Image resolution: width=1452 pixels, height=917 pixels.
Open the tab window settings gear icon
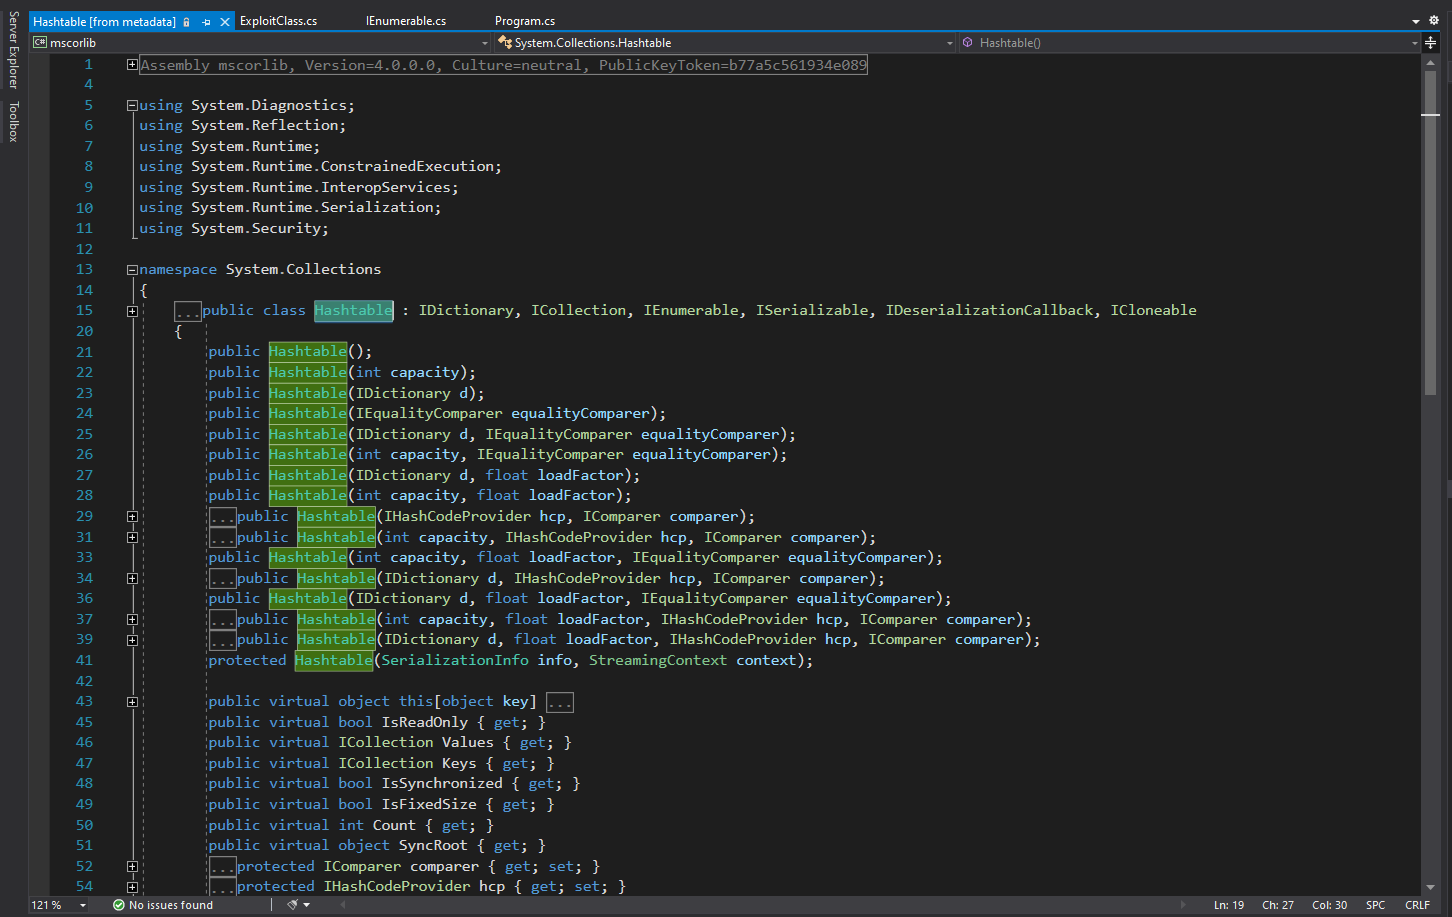[1436, 21]
